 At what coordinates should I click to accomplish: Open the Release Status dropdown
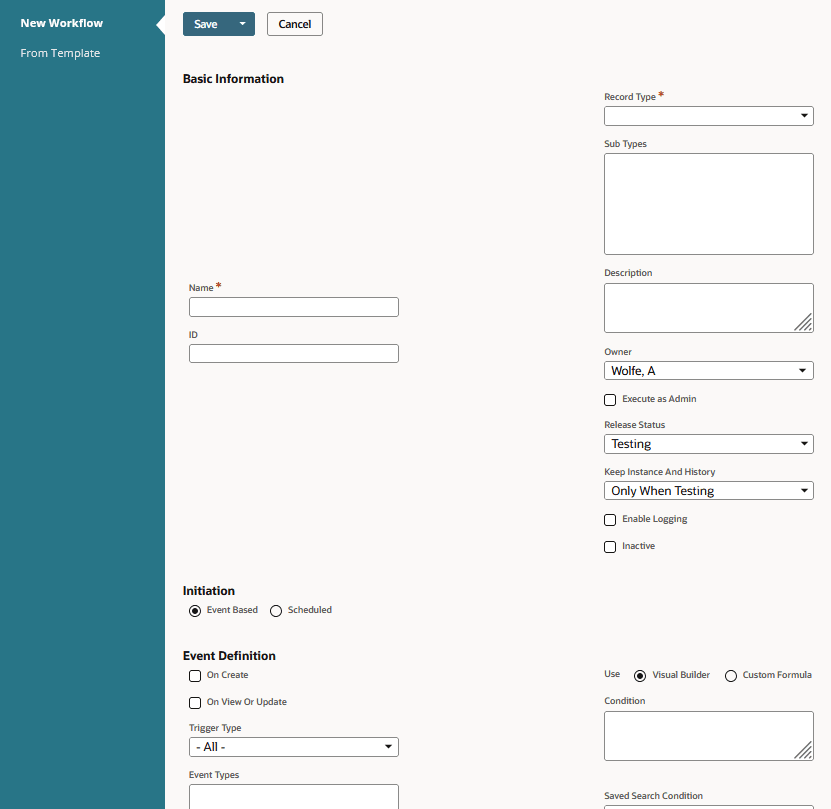709,444
